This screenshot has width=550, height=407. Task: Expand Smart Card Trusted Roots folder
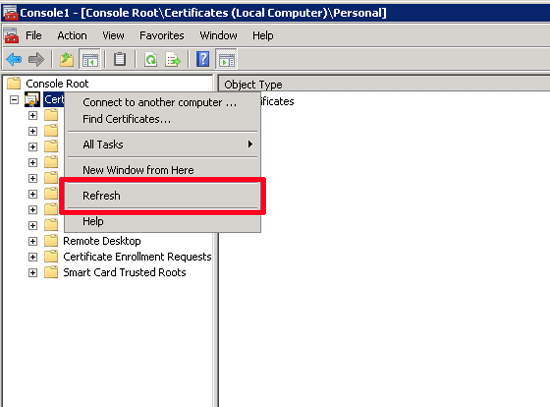pos(33,273)
